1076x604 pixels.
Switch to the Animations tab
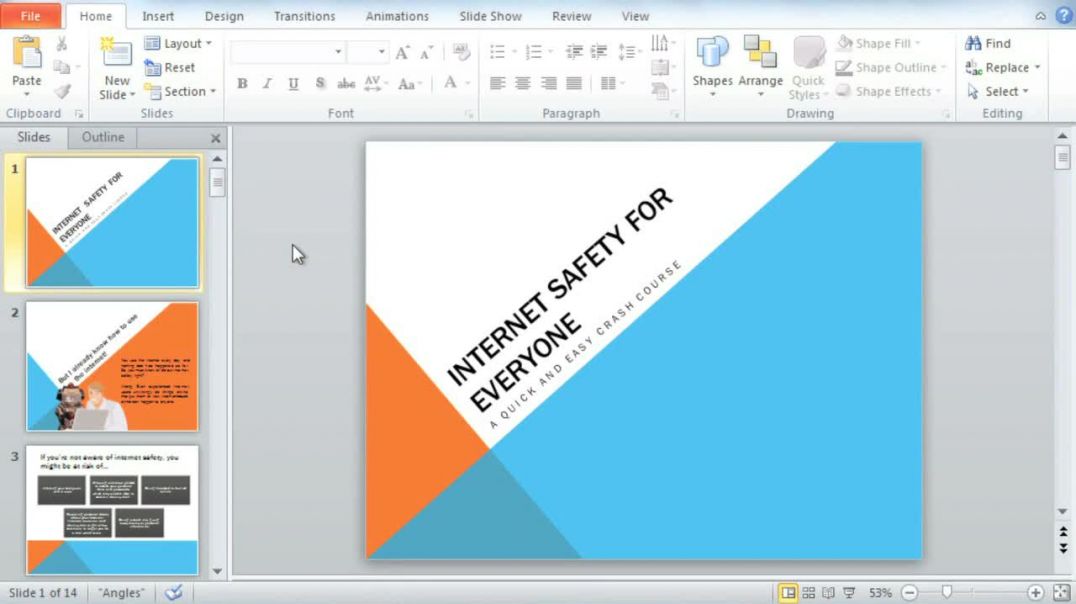click(397, 16)
